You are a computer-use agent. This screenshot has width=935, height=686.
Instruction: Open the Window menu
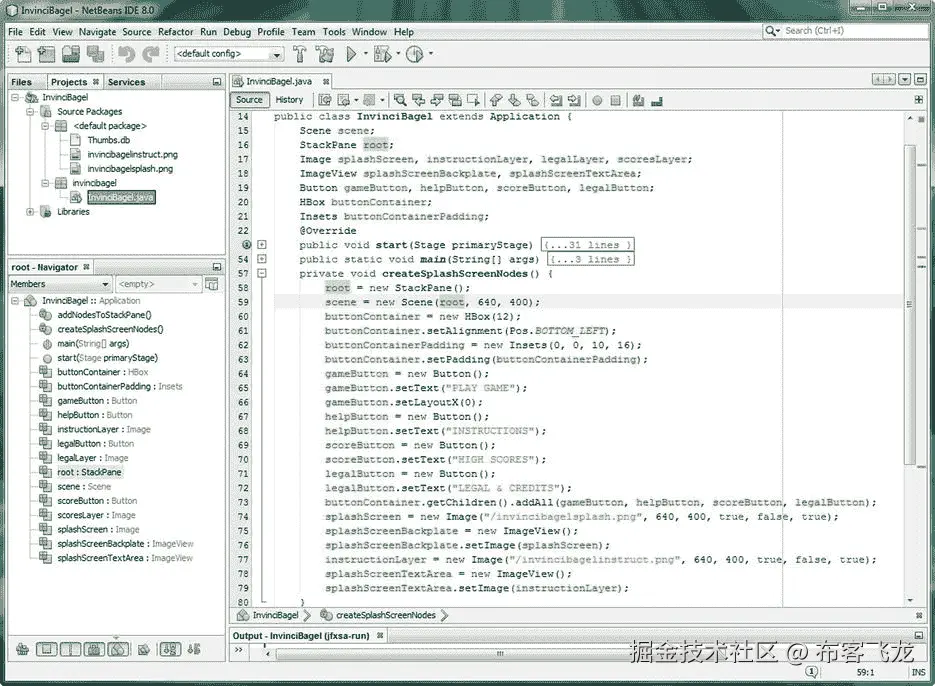(x=369, y=32)
